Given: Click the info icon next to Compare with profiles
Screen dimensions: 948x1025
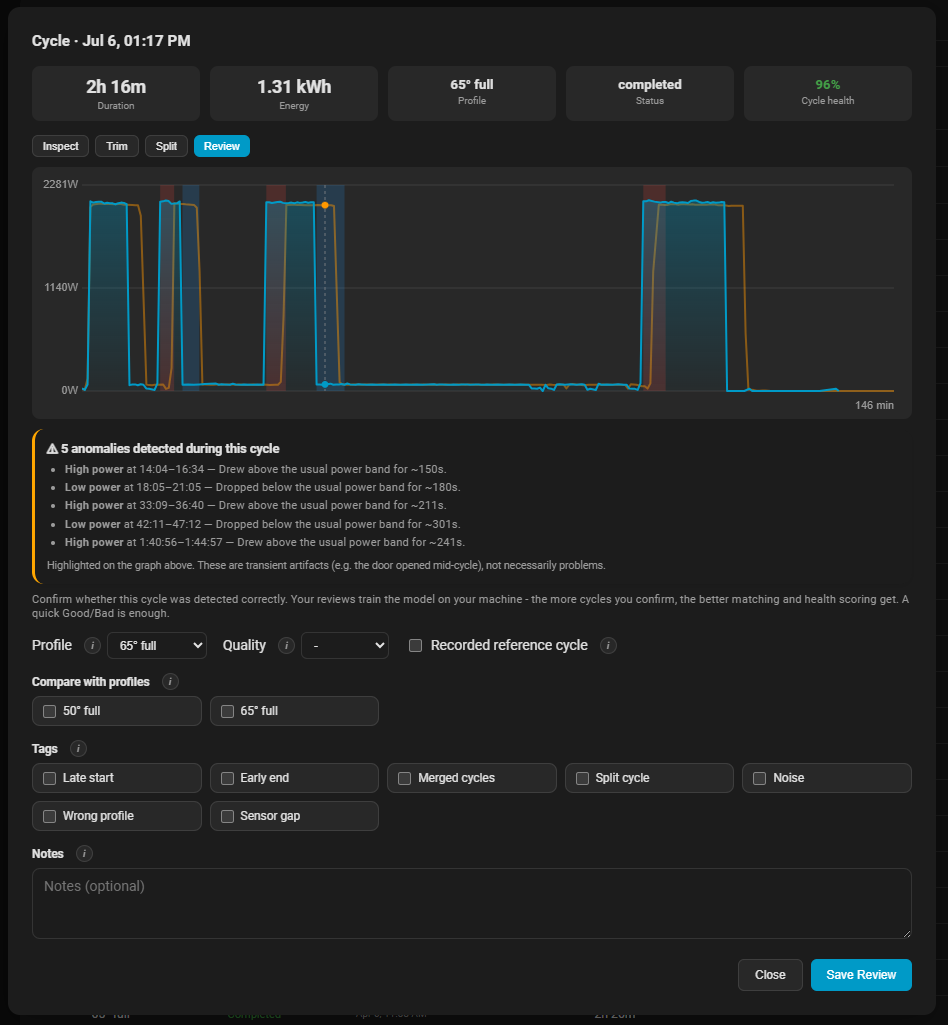Looking at the screenshot, I should (170, 682).
